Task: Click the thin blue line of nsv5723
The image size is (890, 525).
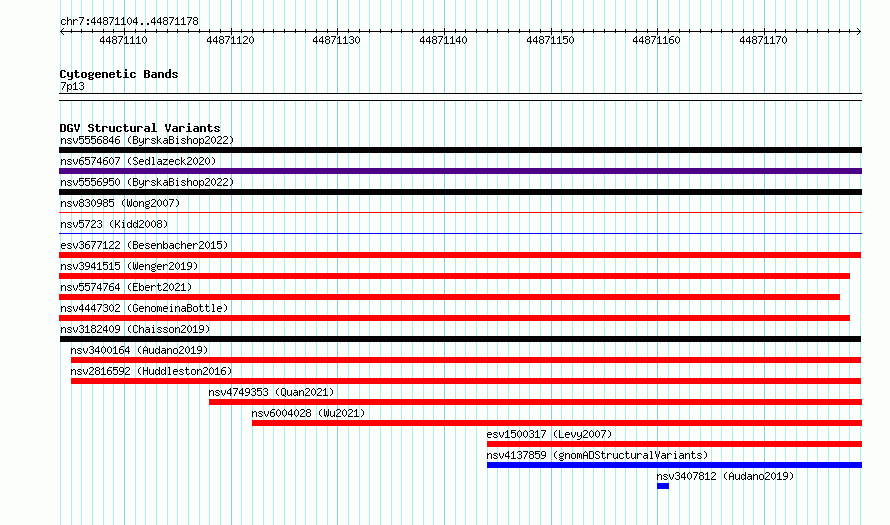Action: [460, 233]
